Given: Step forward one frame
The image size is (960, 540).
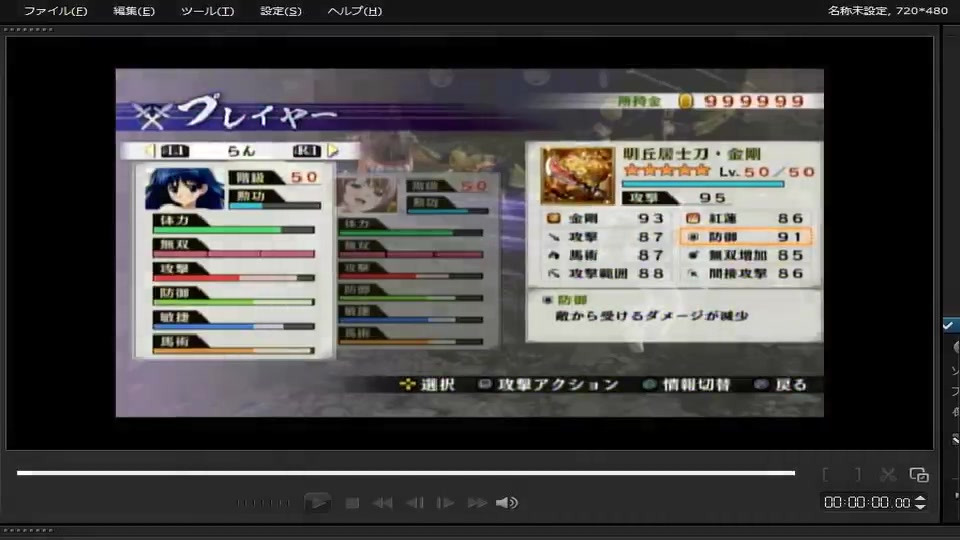Looking at the screenshot, I should click(445, 503).
